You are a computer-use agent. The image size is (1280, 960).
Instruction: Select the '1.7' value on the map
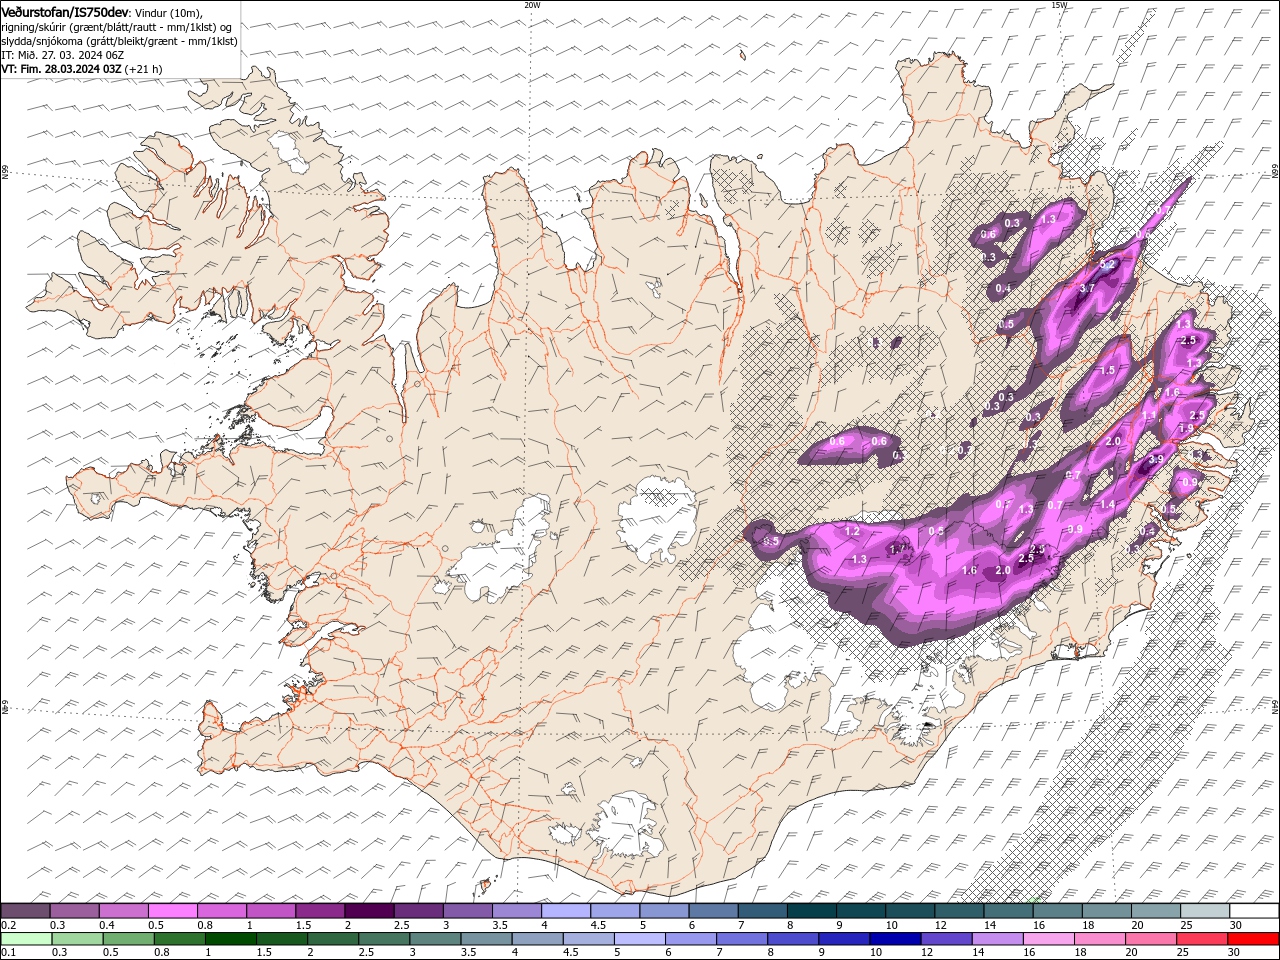tap(898, 549)
